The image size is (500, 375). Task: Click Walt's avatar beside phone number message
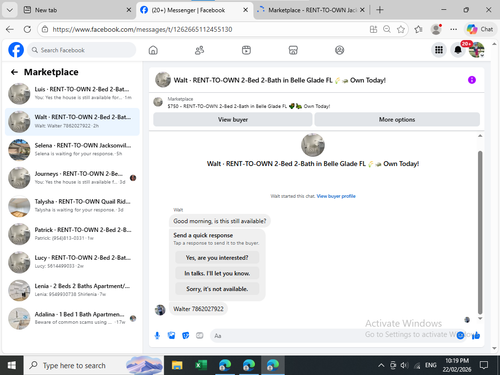160,310
